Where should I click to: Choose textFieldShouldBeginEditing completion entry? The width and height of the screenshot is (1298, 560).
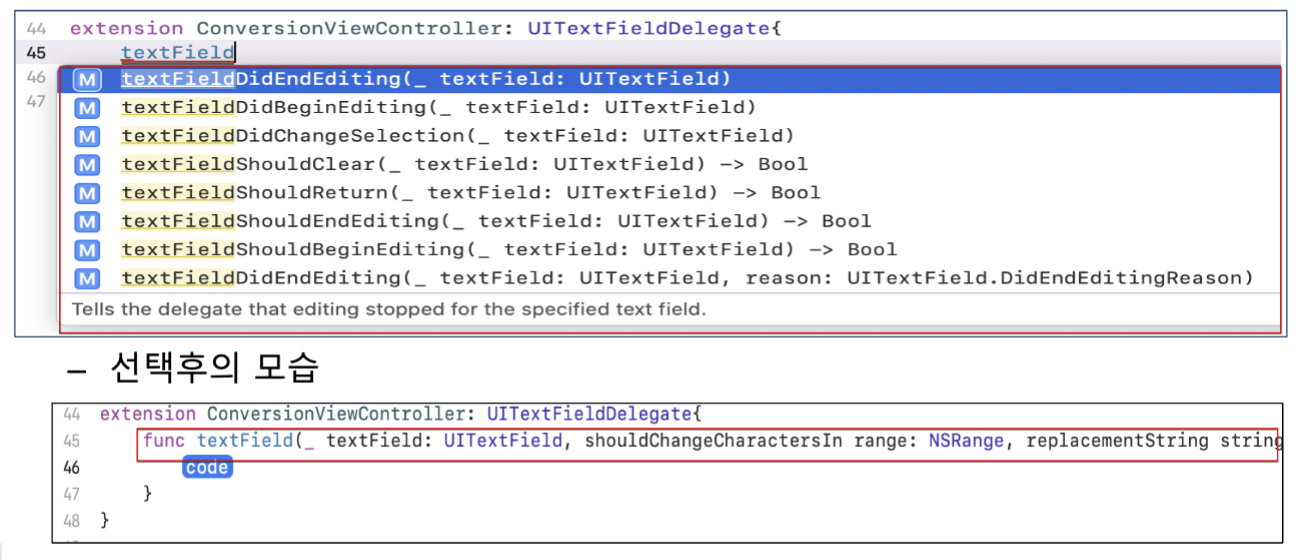pyautogui.click(x=671, y=250)
